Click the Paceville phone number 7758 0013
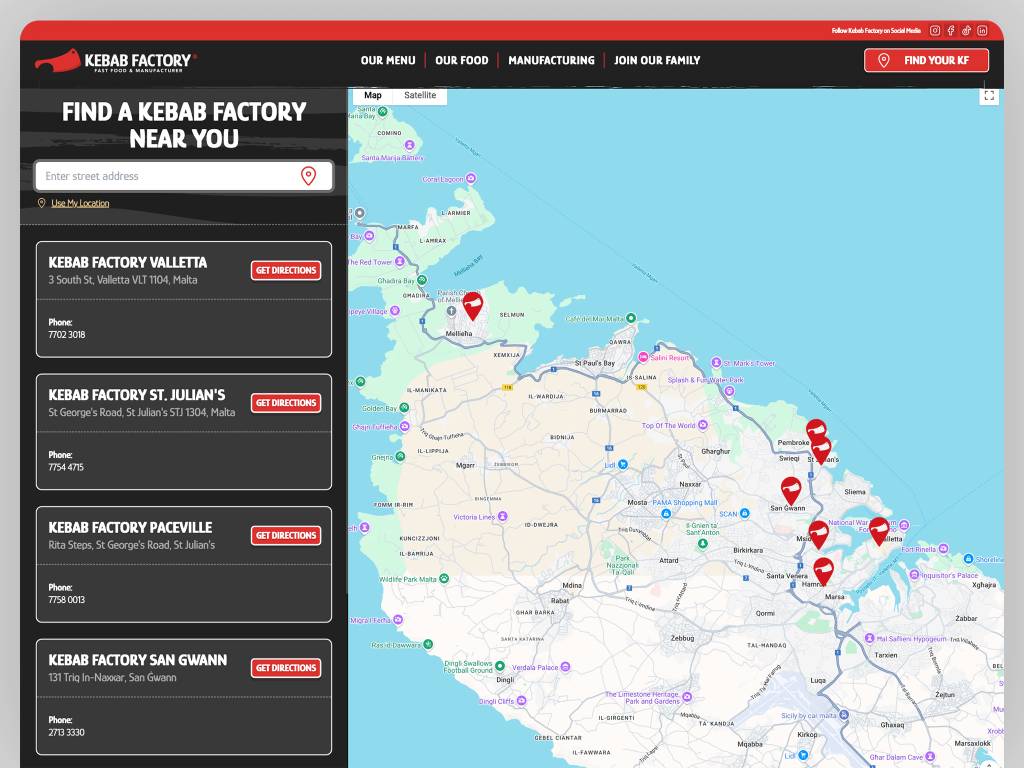This screenshot has width=1024, height=768. coord(67,600)
